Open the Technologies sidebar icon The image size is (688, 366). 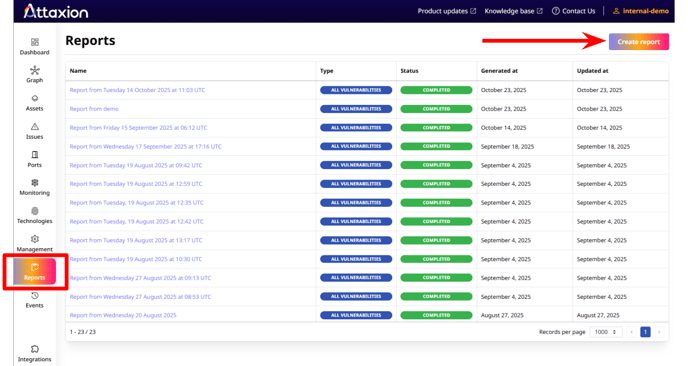click(x=35, y=211)
